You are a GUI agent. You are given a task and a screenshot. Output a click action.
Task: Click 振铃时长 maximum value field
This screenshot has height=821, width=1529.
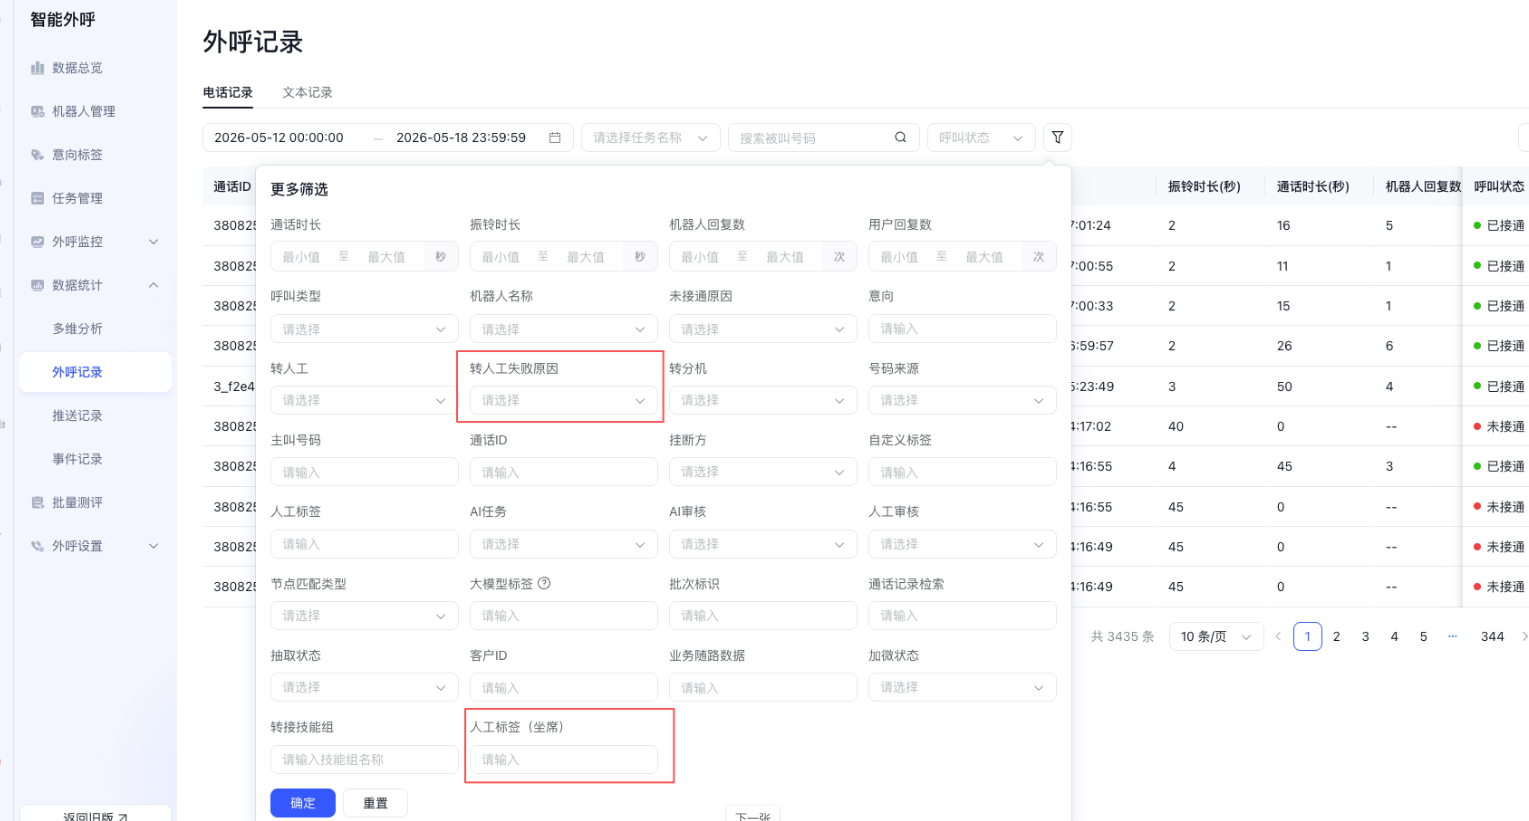[585, 257]
